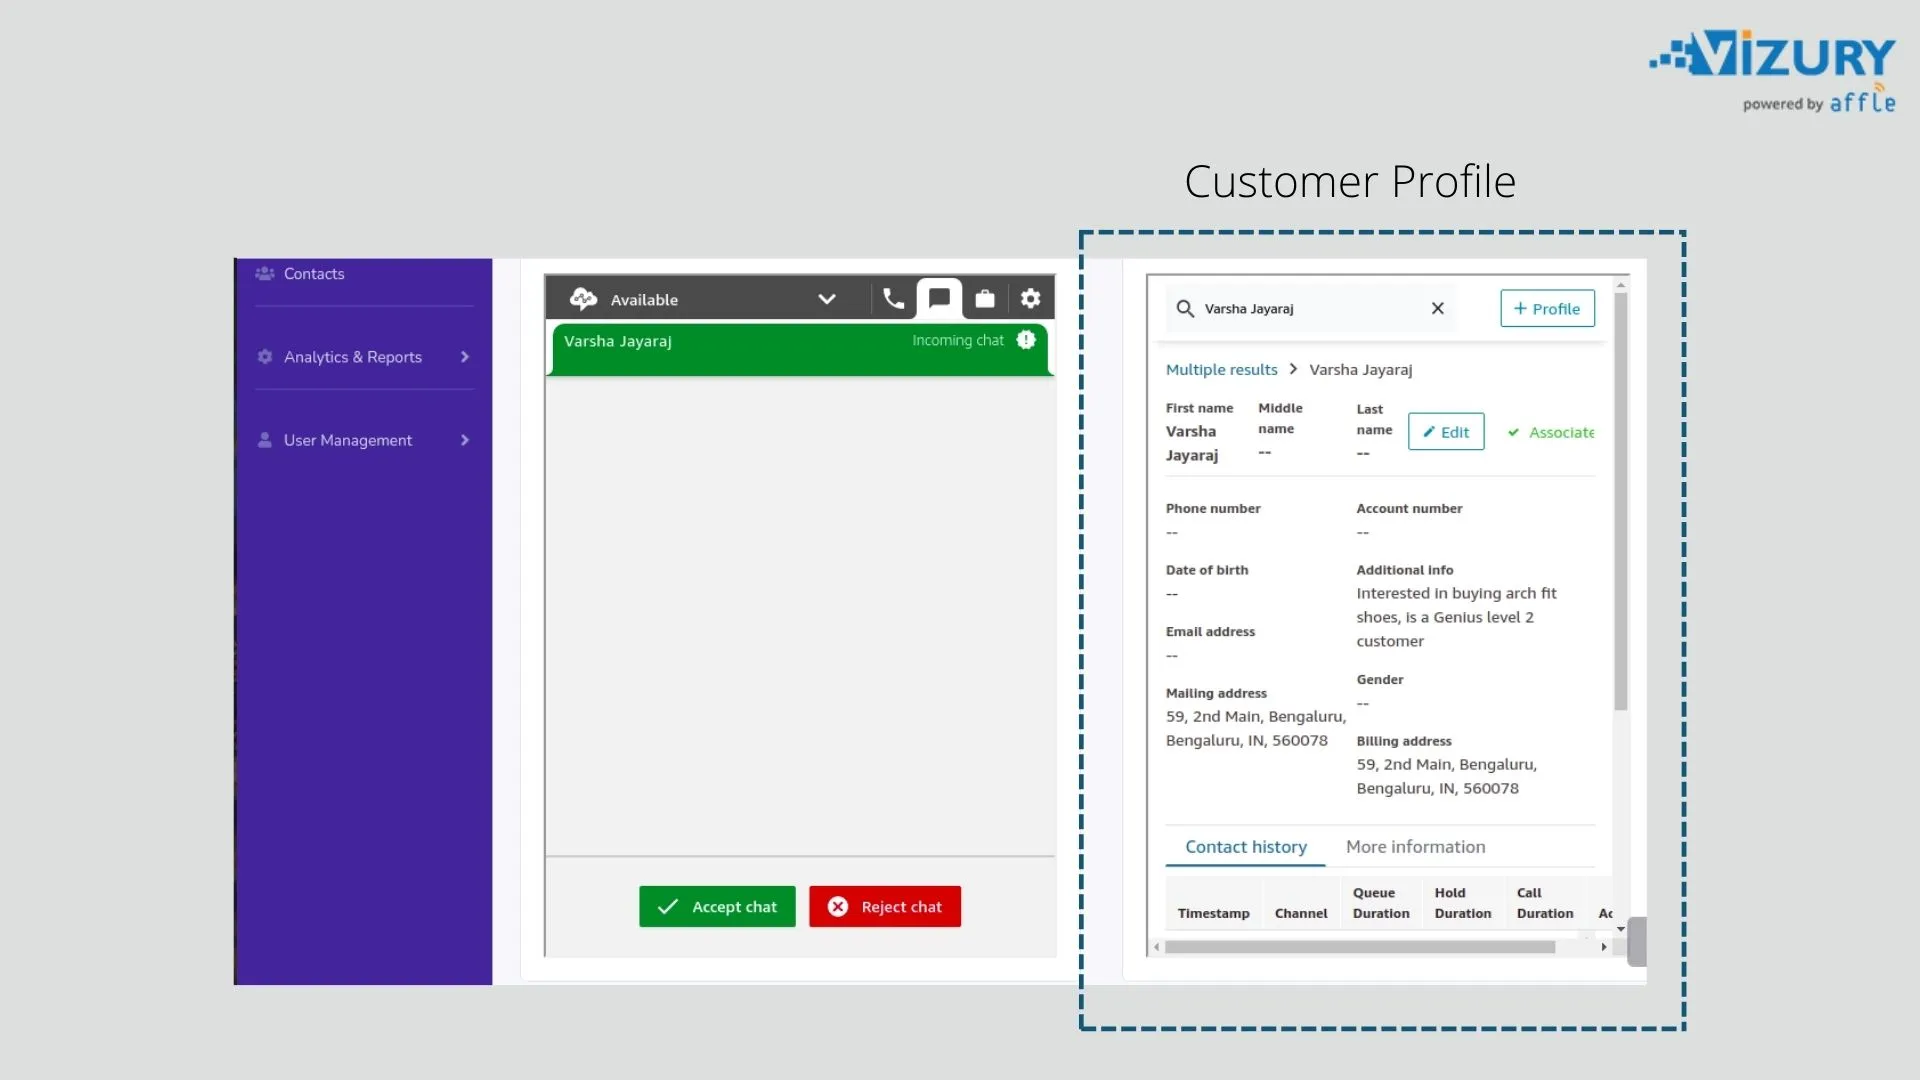Switch to the More information tab
Image resolution: width=1920 pixels, height=1080 pixels.
click(1416, 847)
